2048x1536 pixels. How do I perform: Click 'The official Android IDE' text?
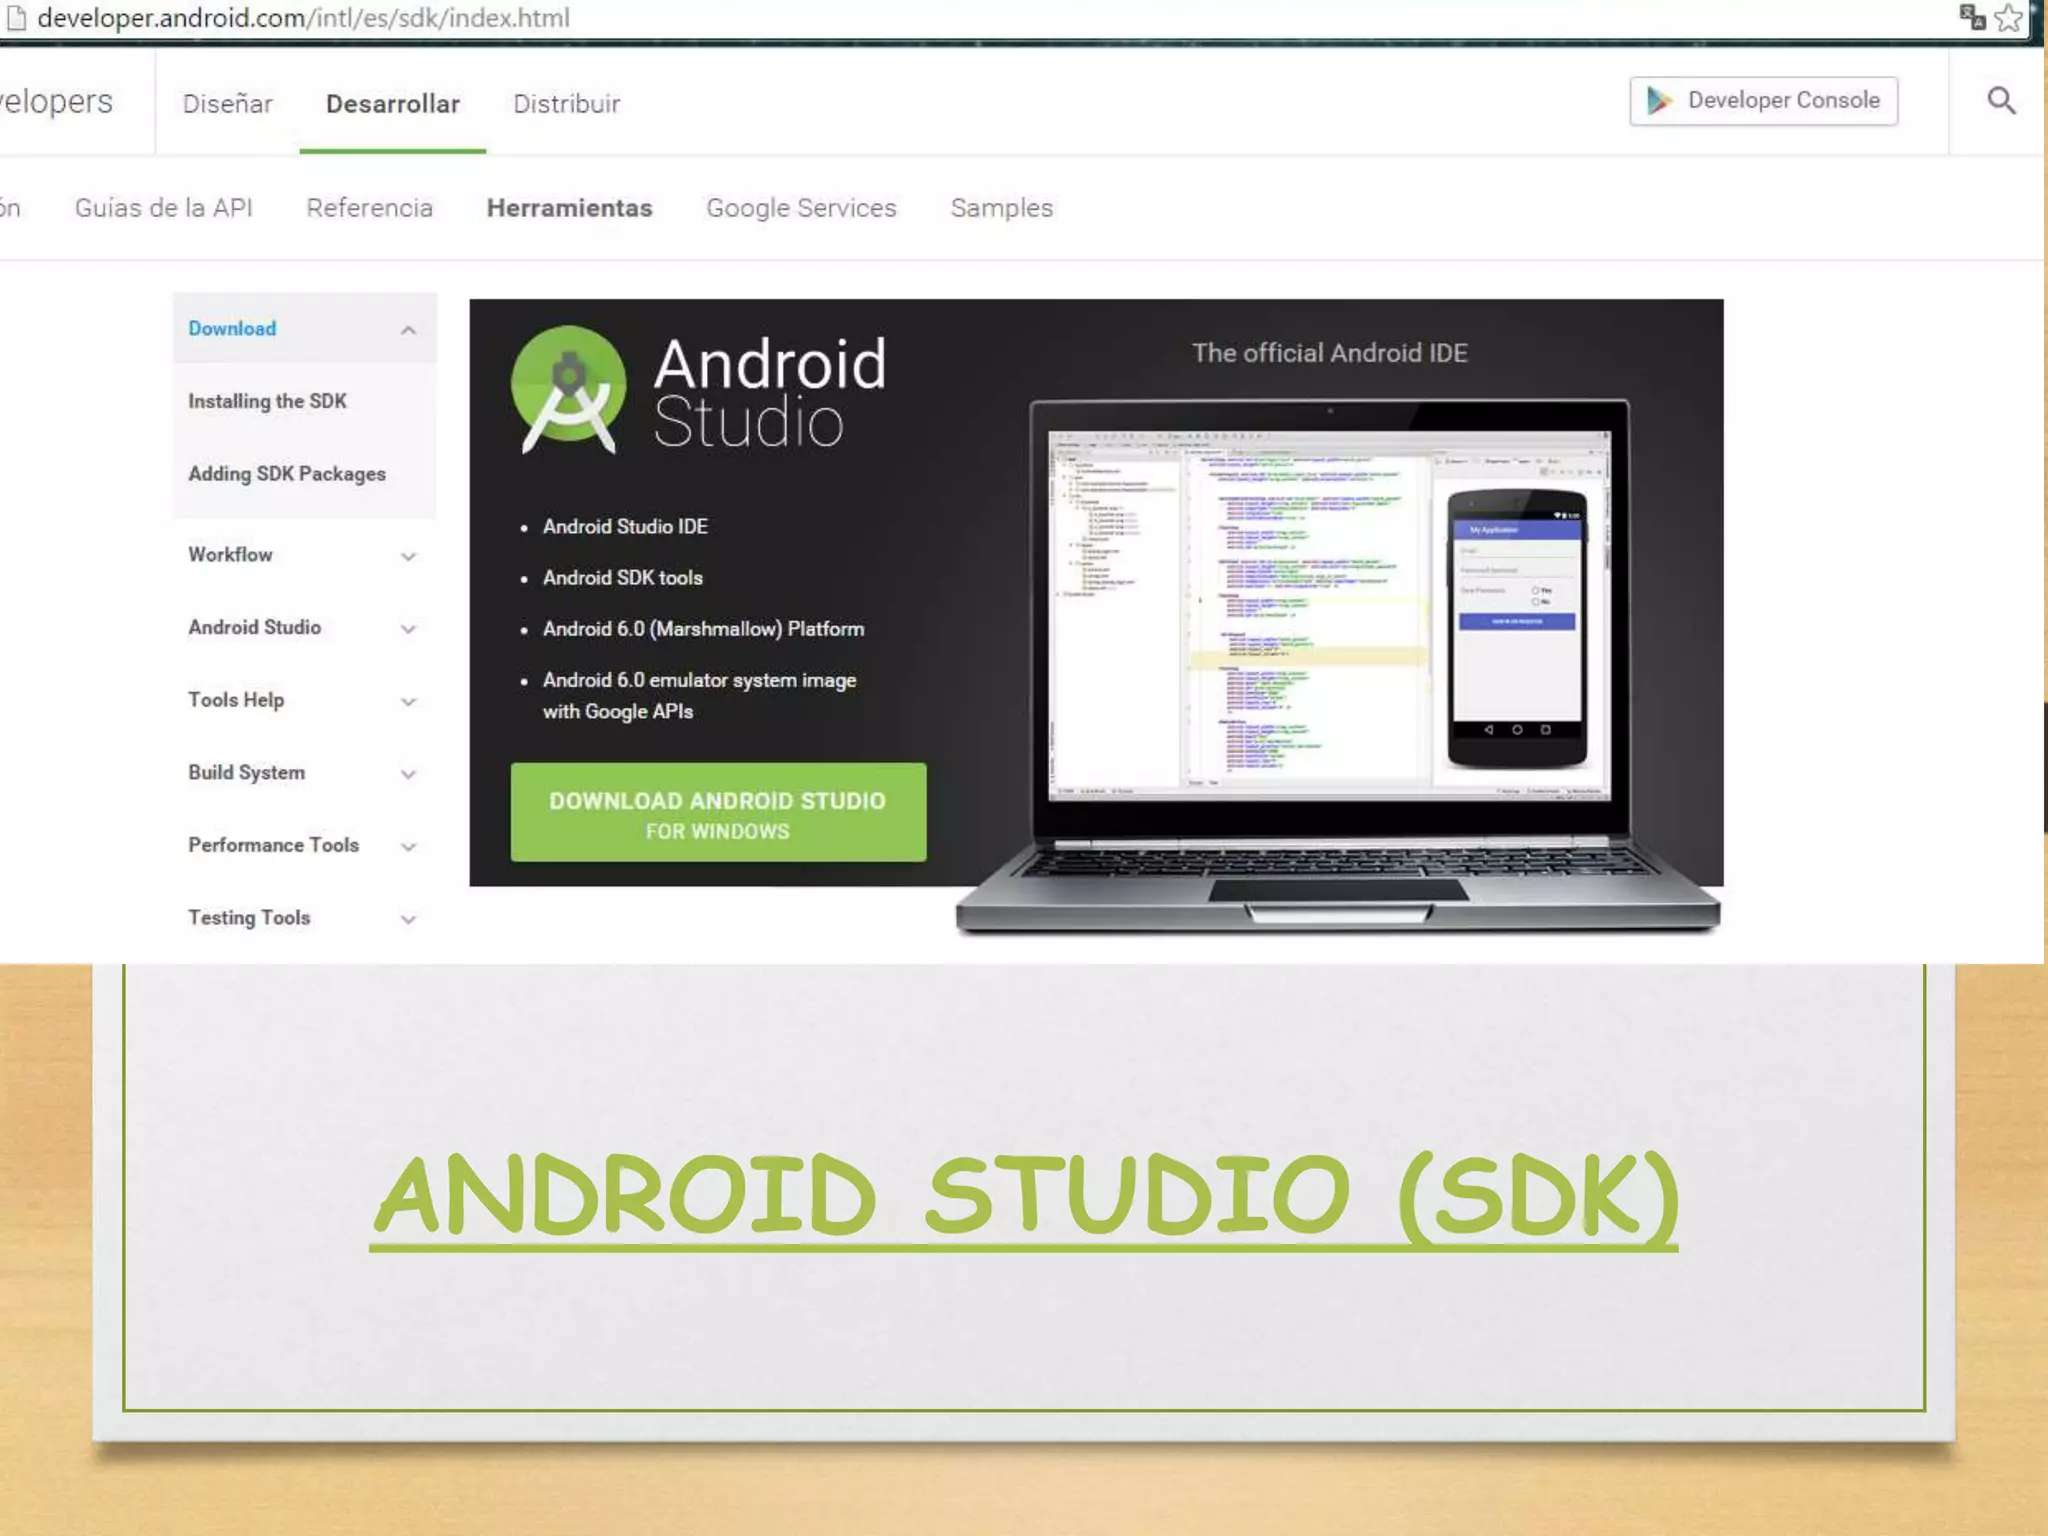click(x=1329, y=353)
